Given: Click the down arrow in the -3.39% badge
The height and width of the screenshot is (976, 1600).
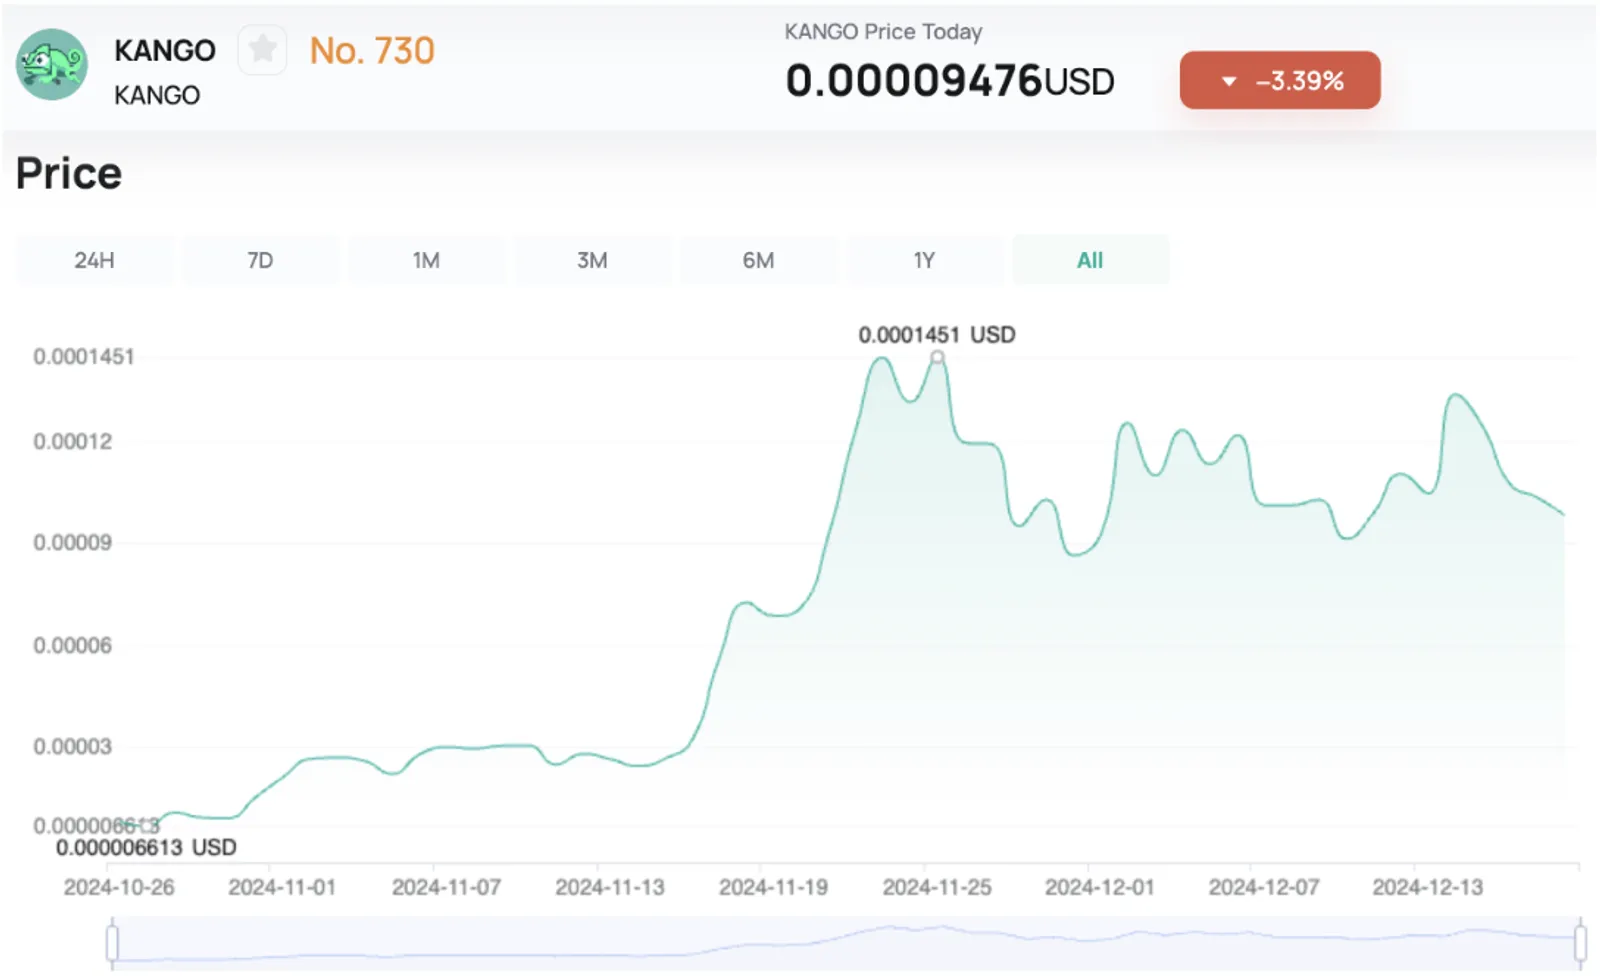Looking at the screenshot, I should tap(1229, 81).
